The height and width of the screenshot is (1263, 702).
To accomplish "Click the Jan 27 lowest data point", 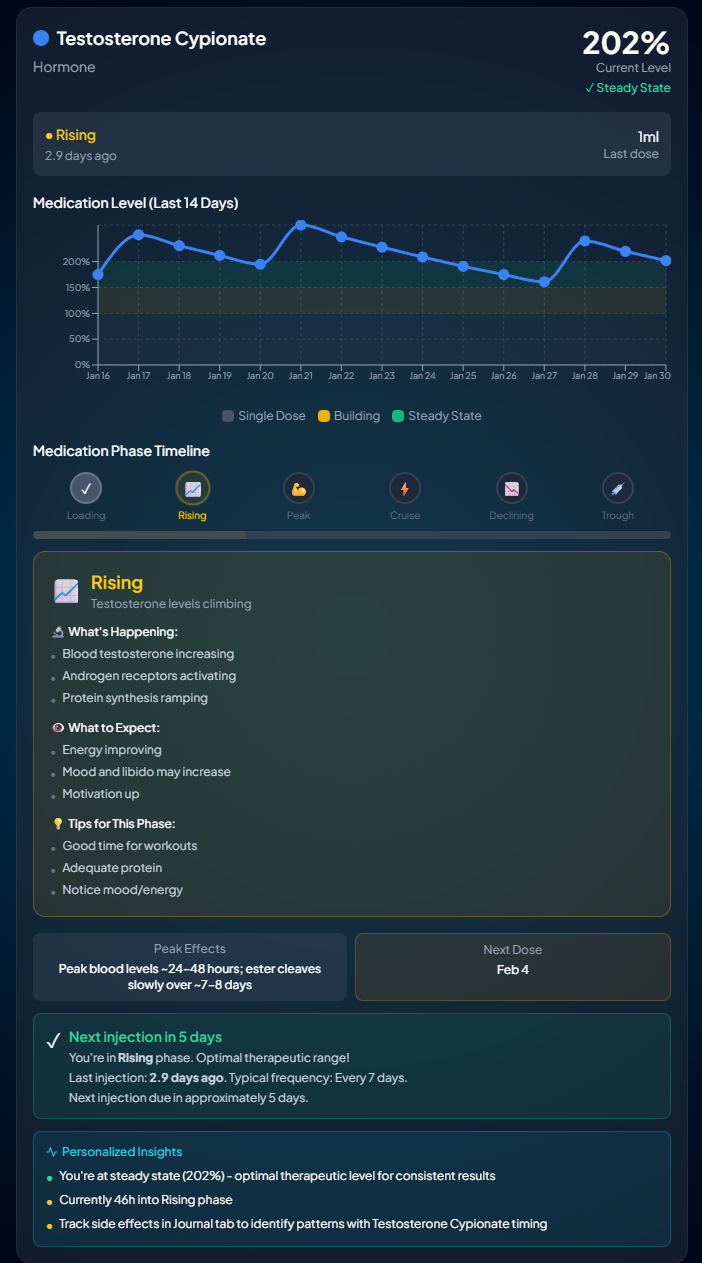I will pyautogui.click(x=544, y=282).
